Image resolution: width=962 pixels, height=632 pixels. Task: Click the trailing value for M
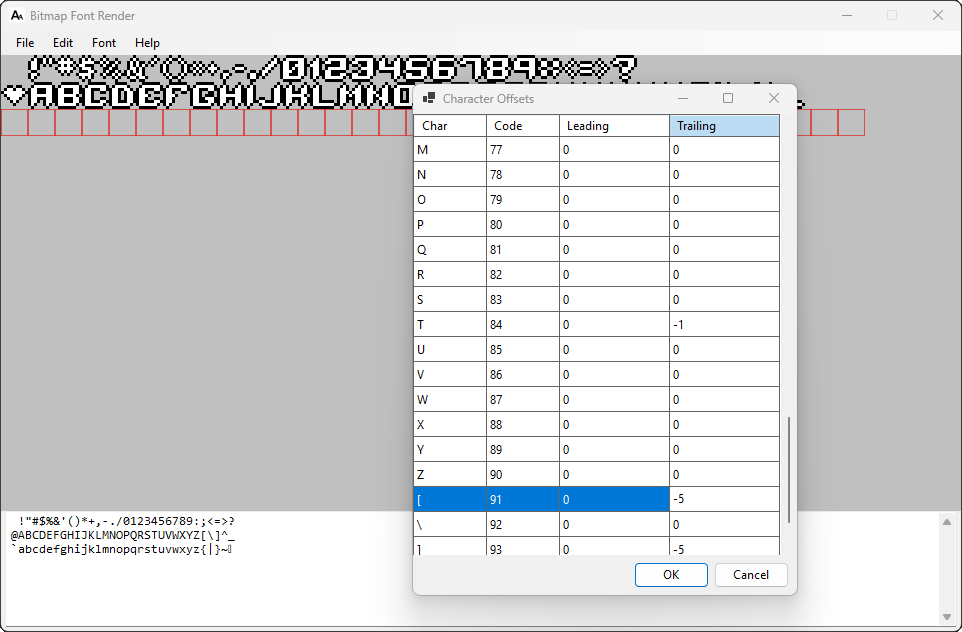(x=725, y=150)
